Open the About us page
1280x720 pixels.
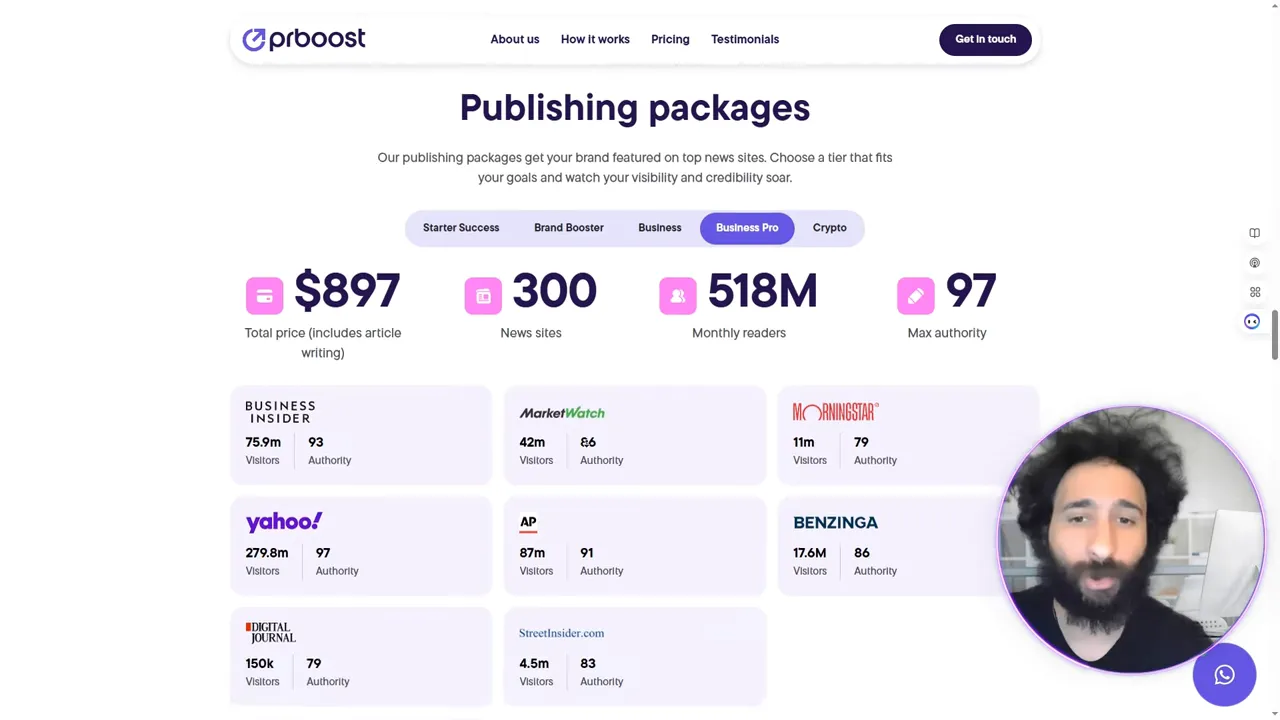pos(514,39)
